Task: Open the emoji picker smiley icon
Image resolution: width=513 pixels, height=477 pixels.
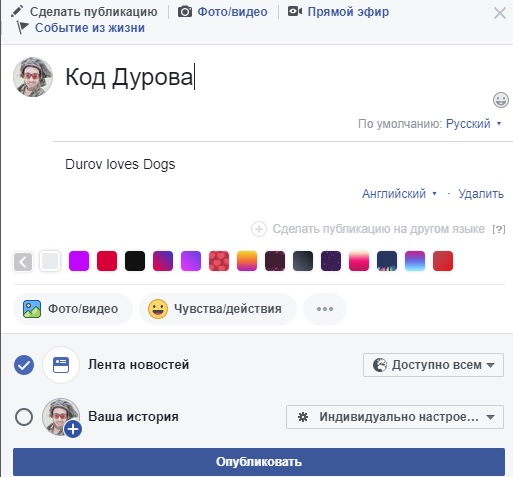Action: pos(500,100)
